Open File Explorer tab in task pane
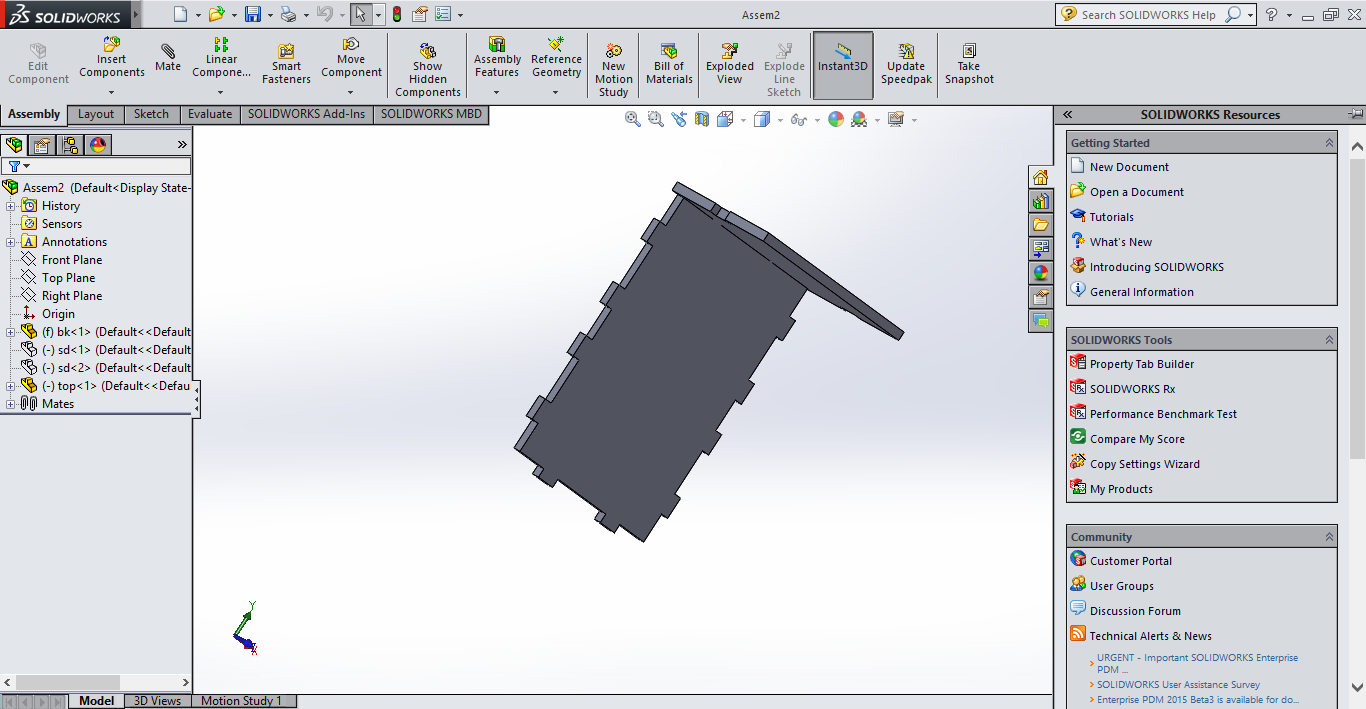 coord(1041,225)
